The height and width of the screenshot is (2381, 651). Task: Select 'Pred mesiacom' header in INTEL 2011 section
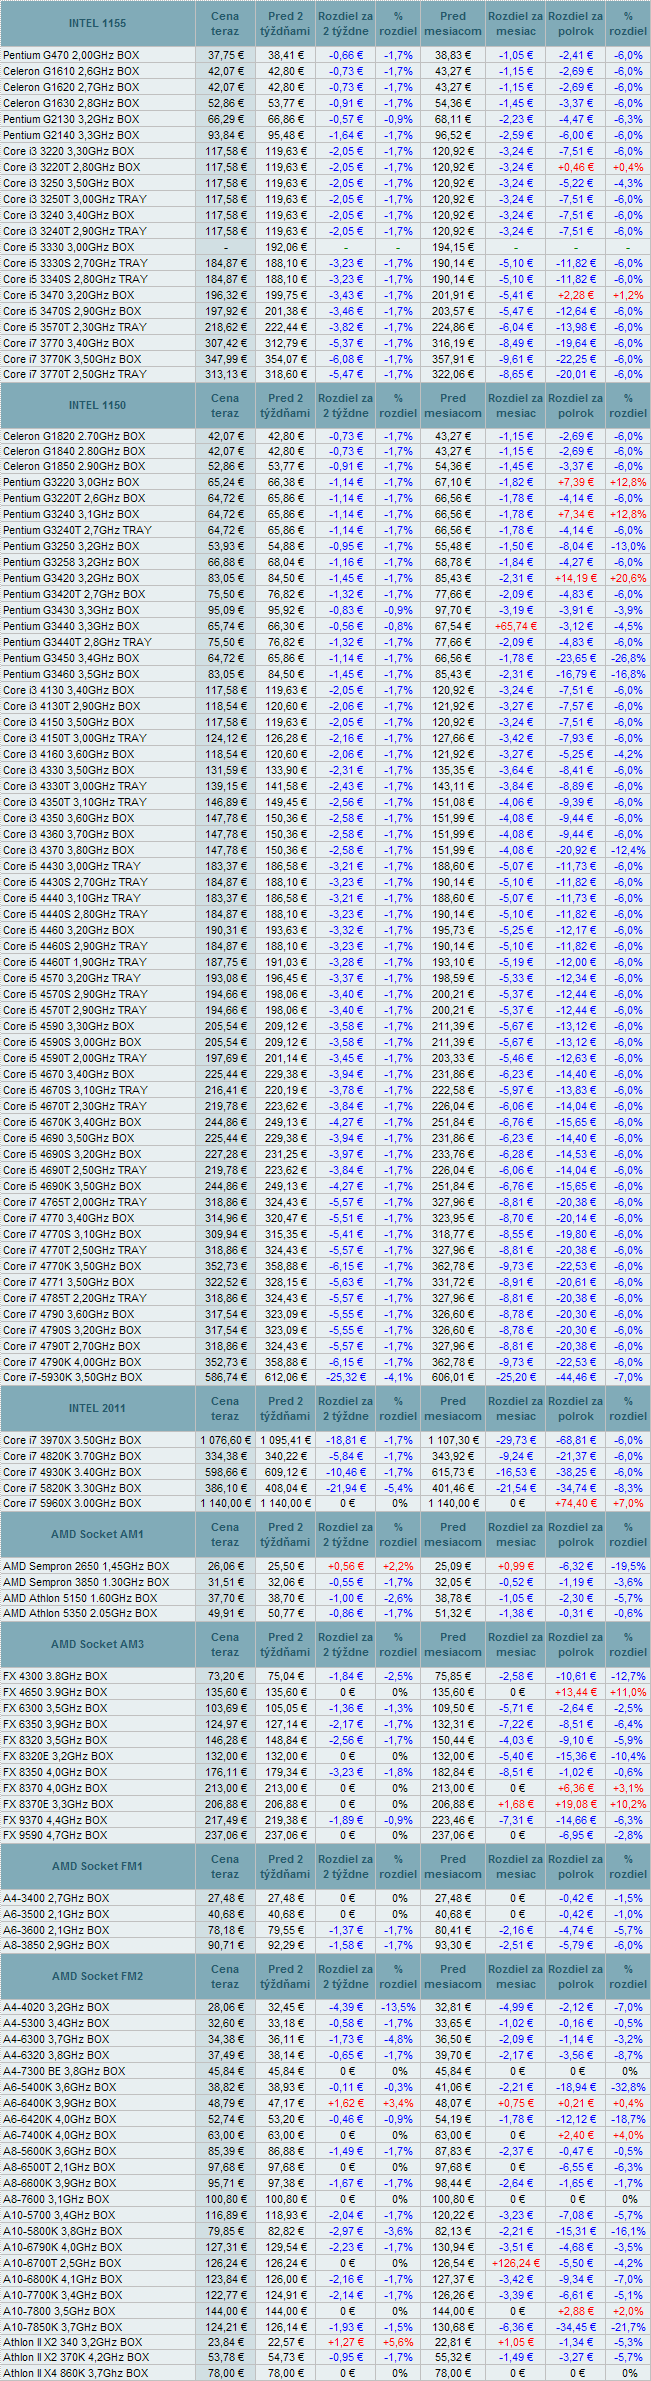(x=453, y=1408)
